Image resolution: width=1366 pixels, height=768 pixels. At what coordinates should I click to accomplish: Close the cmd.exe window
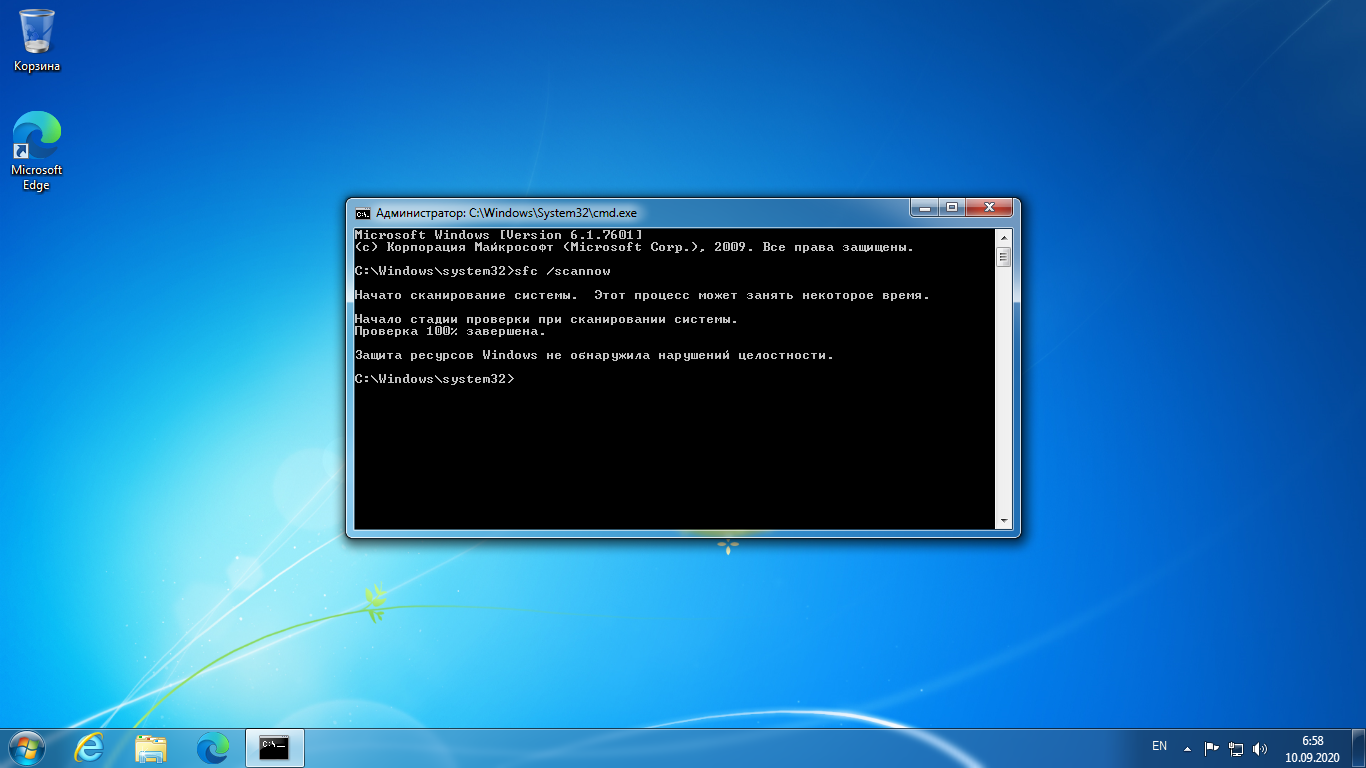click(989, 207)
